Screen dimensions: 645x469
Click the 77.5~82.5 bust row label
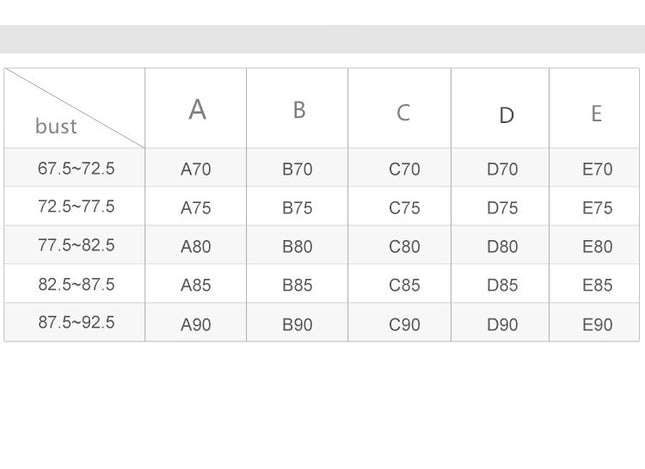[x=76, y=245]
